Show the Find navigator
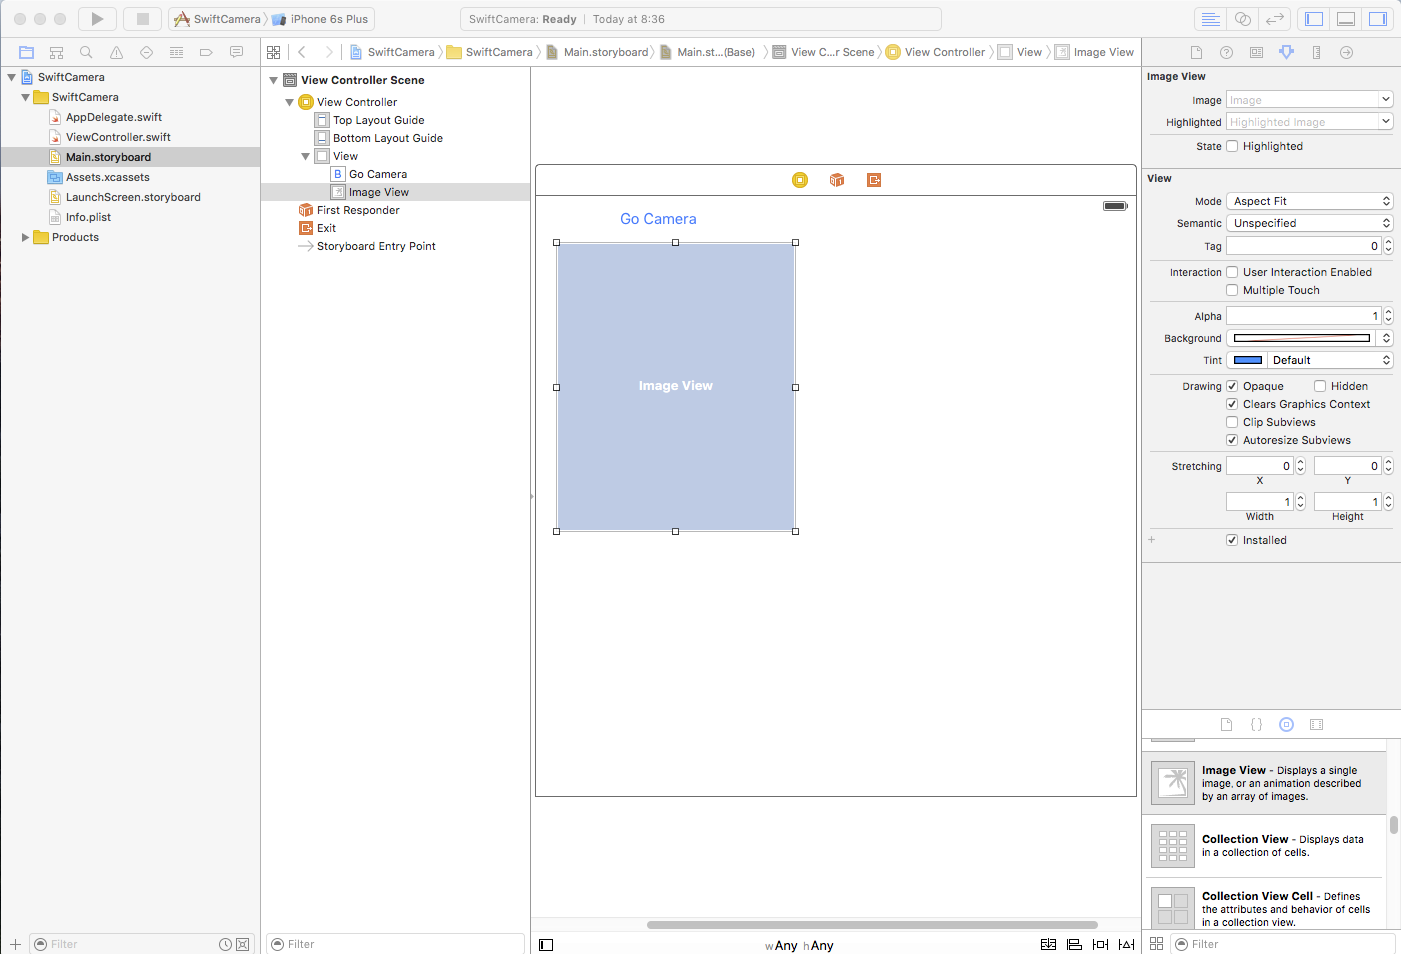1401x954 pixels. [86, 52]
